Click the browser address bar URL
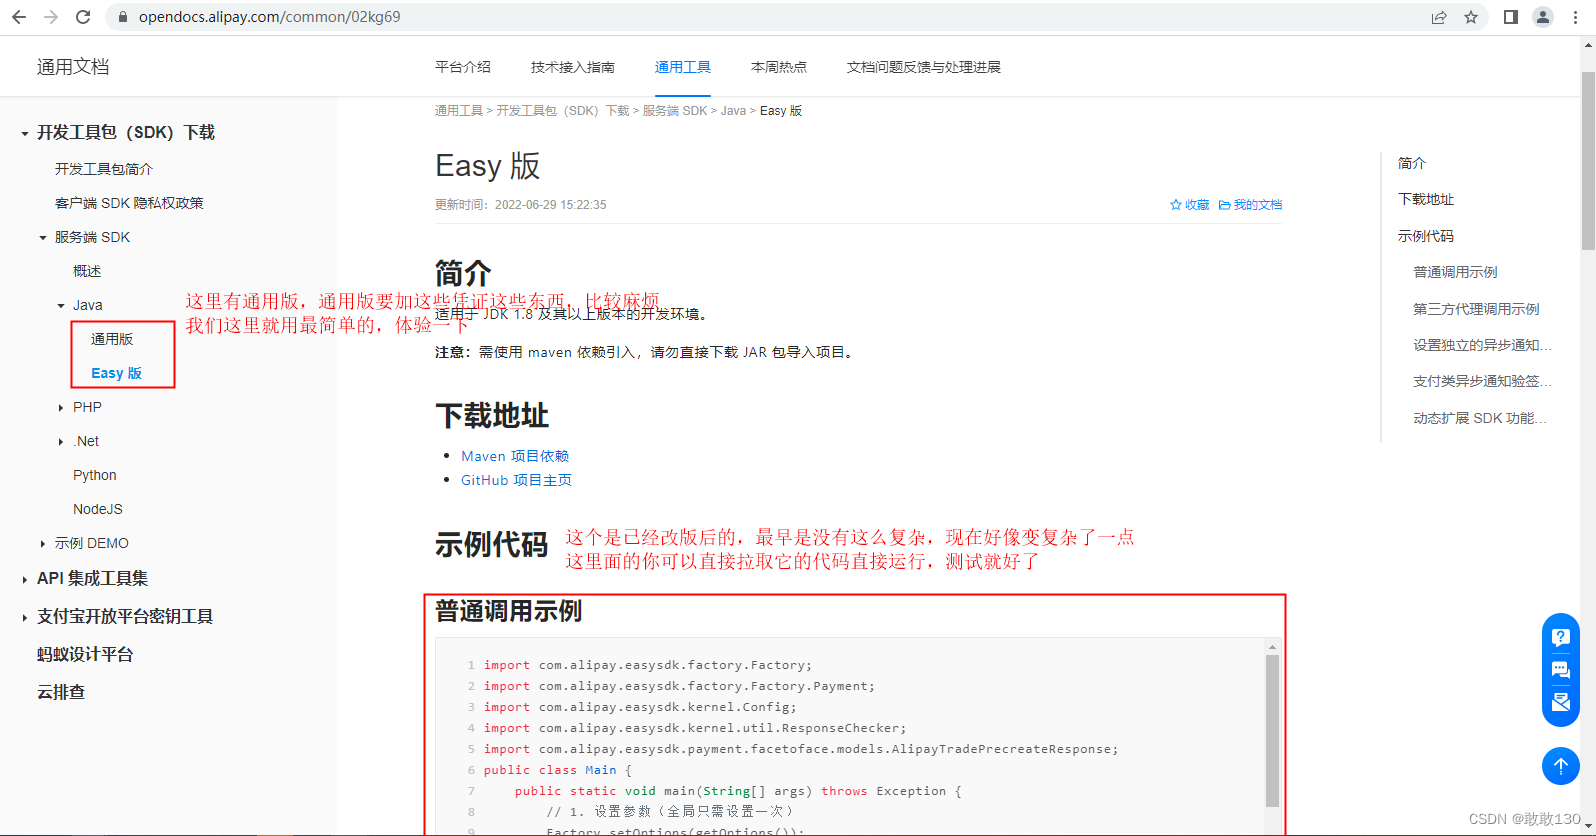Image resolution: width=1596 pixels, height=836 pixels. click(x=270, y=17)
